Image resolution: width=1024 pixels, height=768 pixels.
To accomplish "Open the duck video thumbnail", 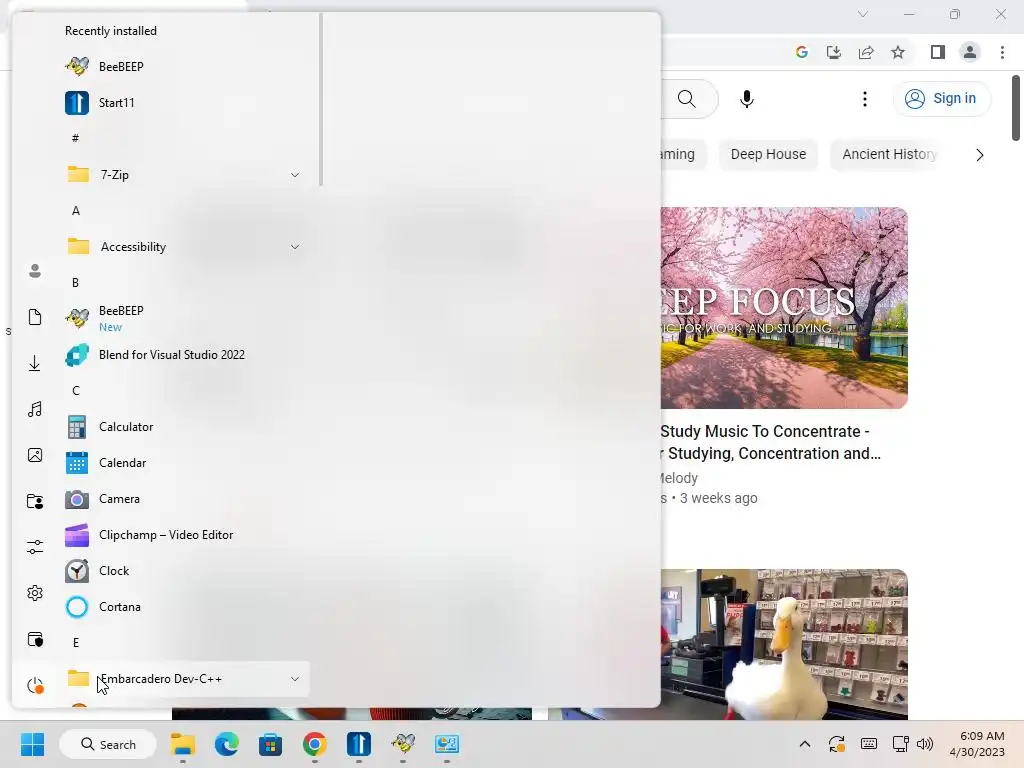I will [x=784, y=644].
